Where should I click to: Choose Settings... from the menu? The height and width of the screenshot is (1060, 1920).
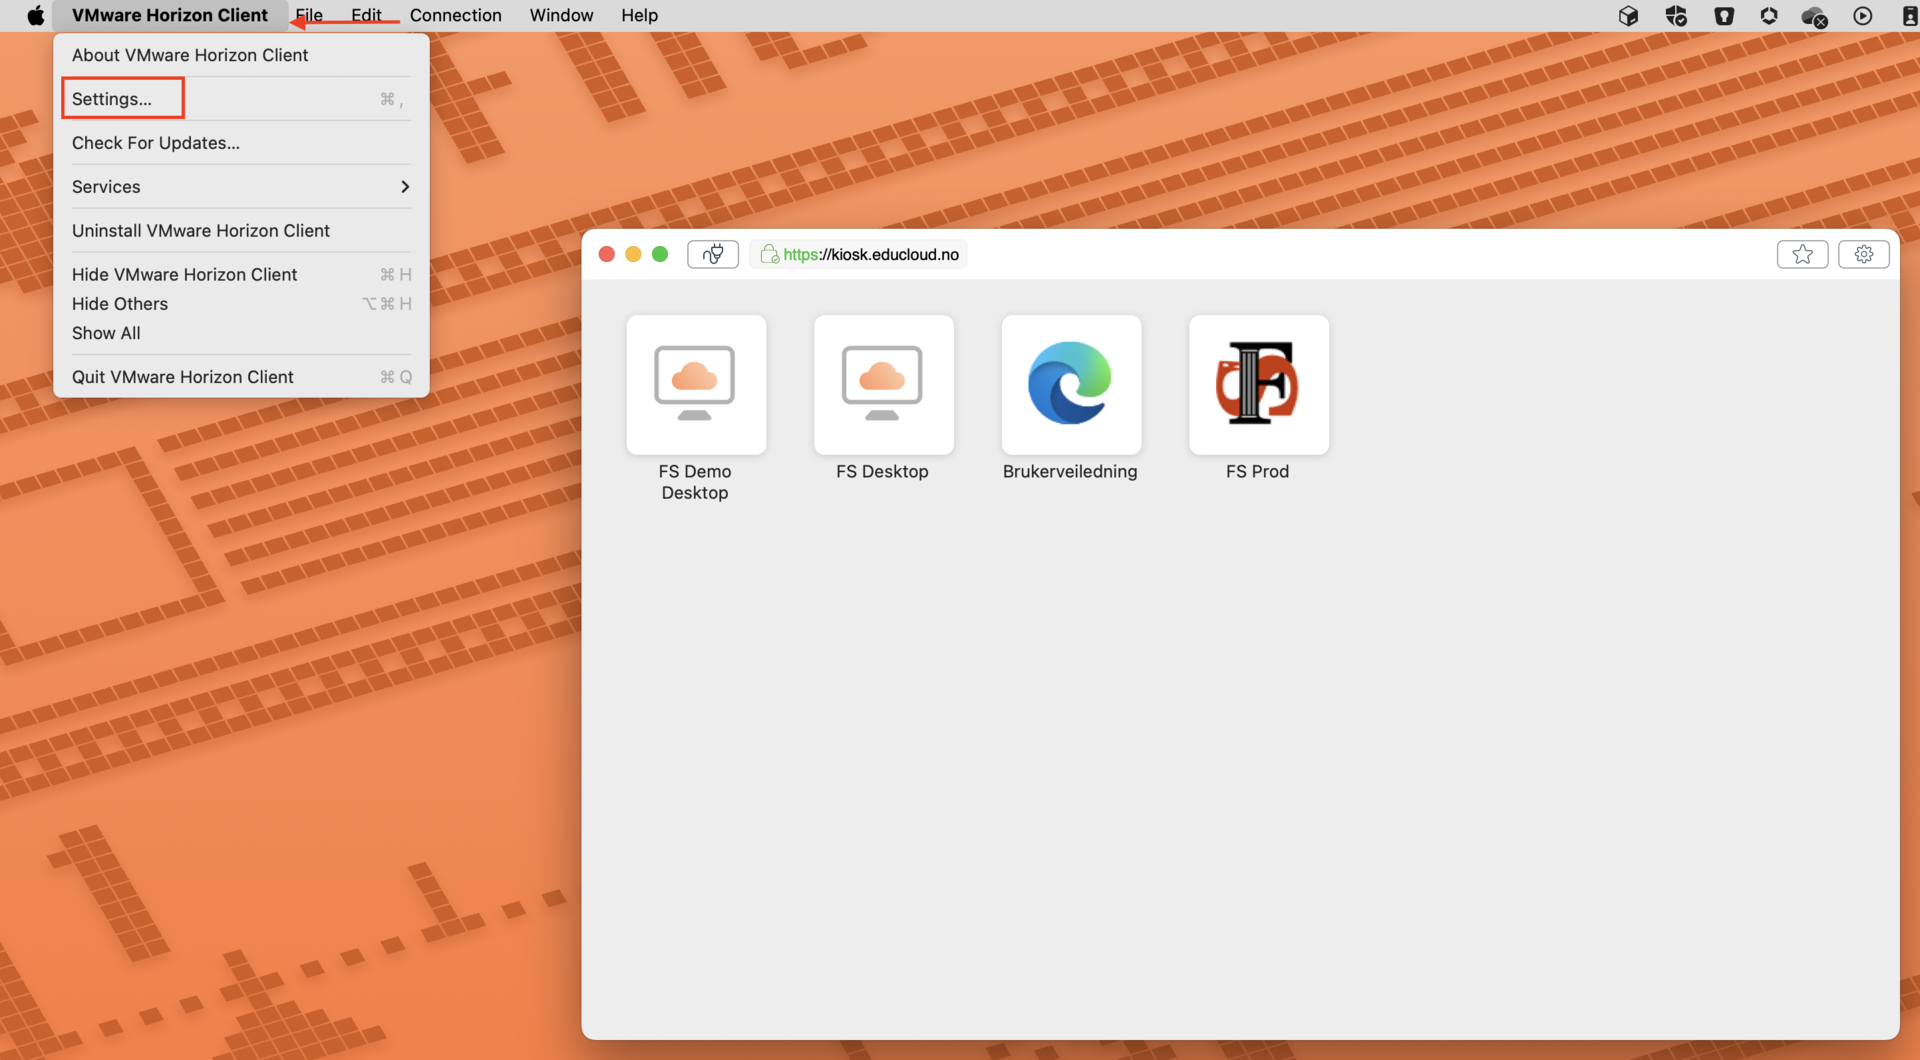click(x=241, y=98)
